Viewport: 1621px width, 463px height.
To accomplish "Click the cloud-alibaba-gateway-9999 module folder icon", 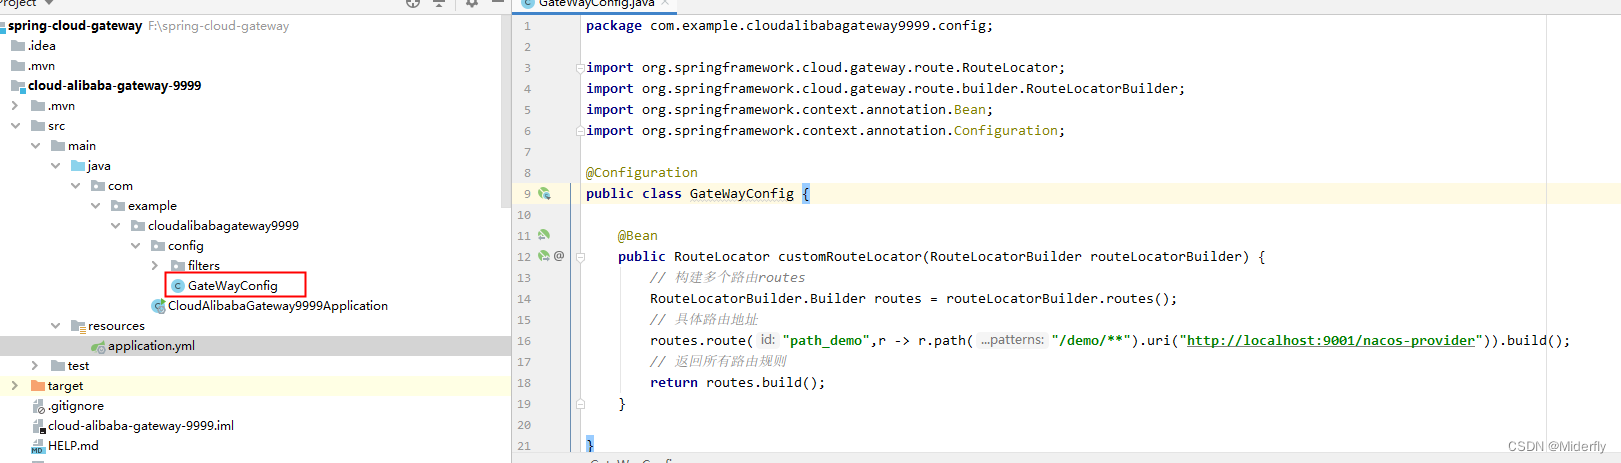I will click(18, 86).
